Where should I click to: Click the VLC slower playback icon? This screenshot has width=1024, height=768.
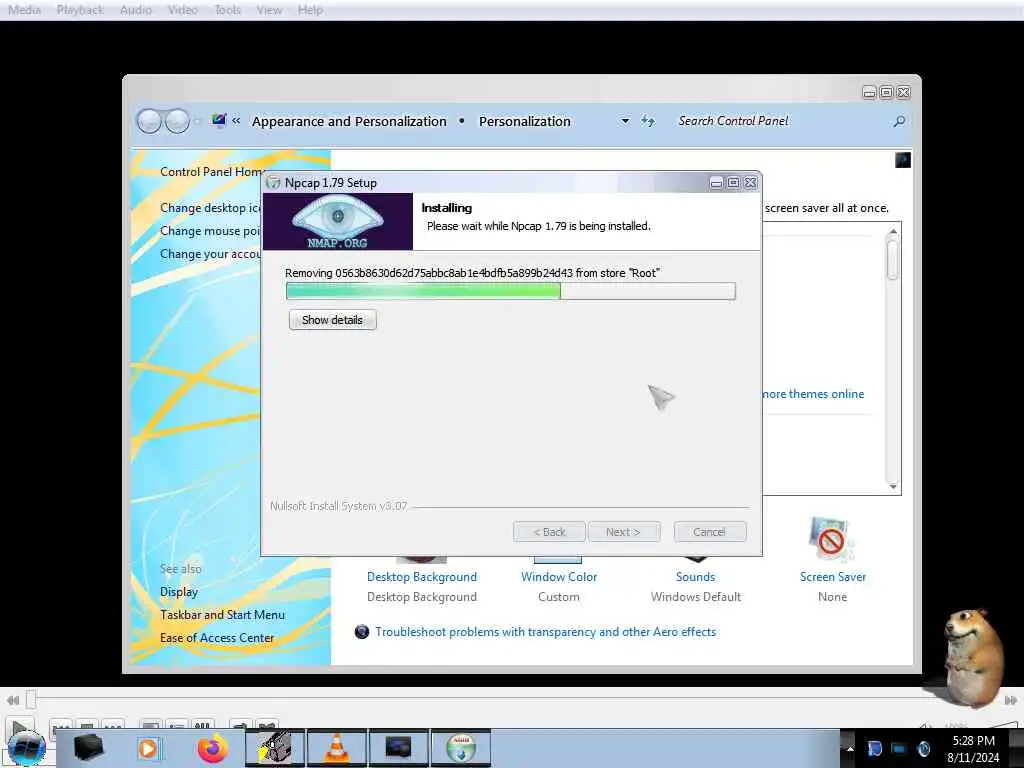coord(13,700)
